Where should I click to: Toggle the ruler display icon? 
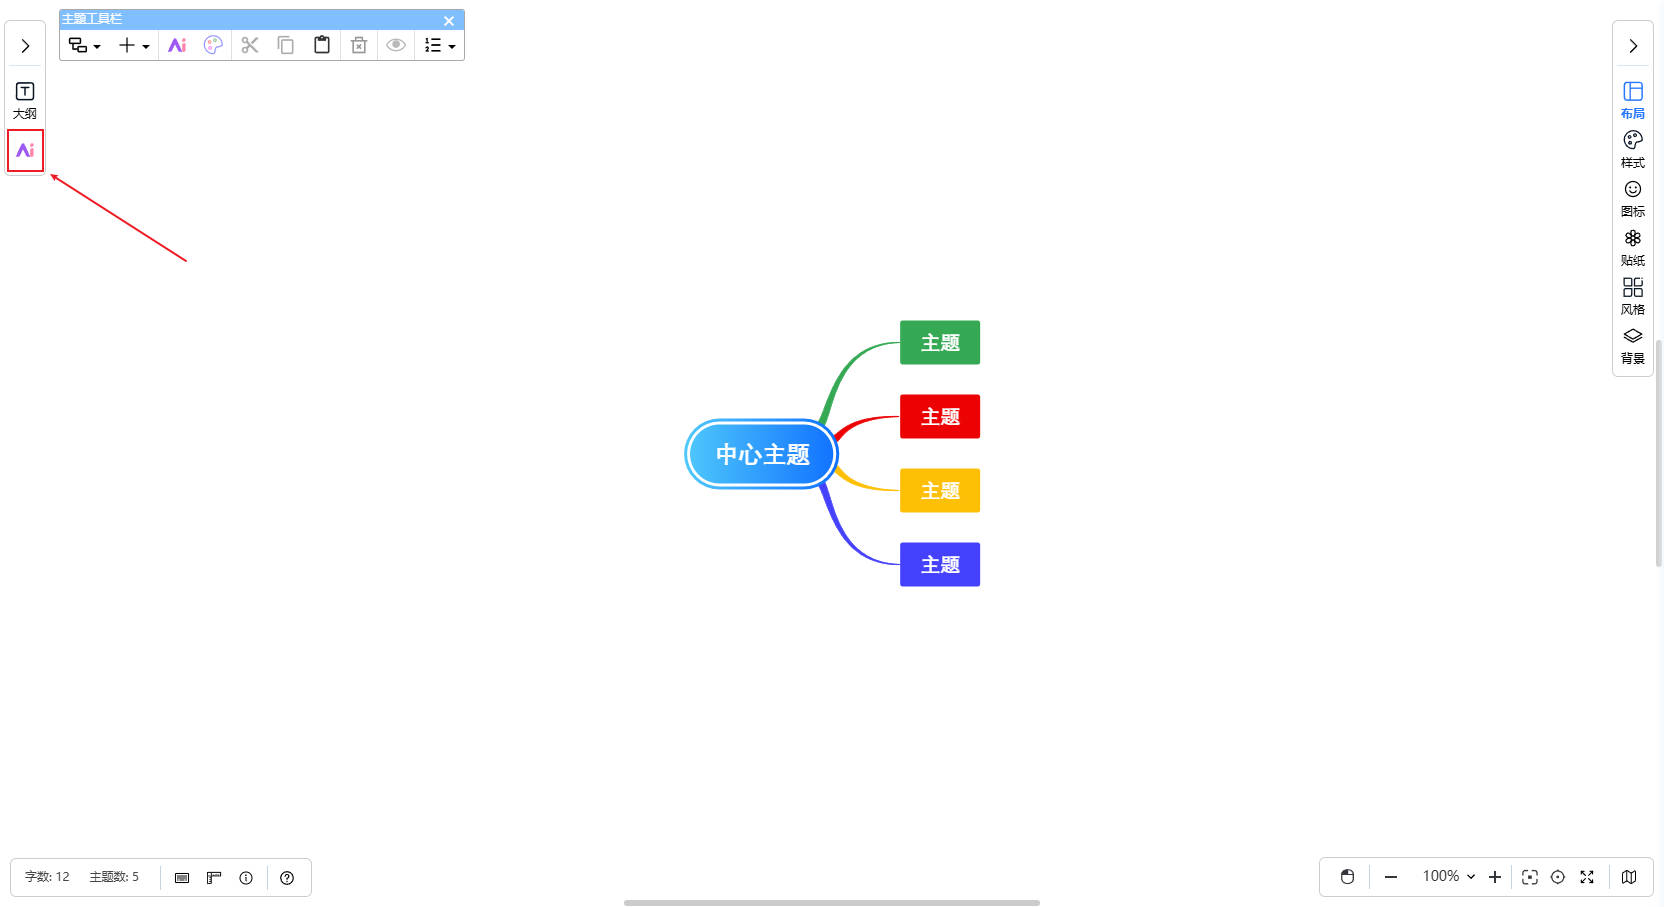[214, 878]
